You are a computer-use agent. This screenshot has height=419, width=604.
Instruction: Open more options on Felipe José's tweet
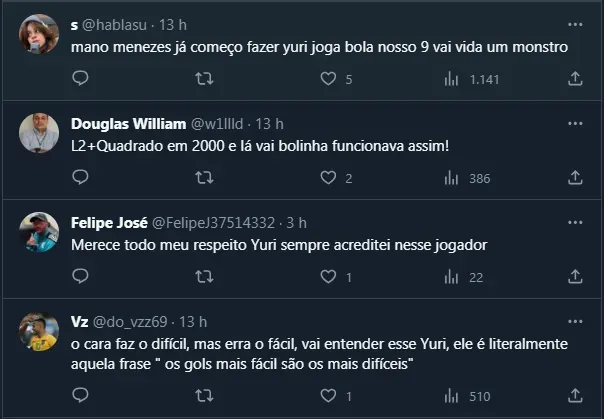(x=575, y=221)
